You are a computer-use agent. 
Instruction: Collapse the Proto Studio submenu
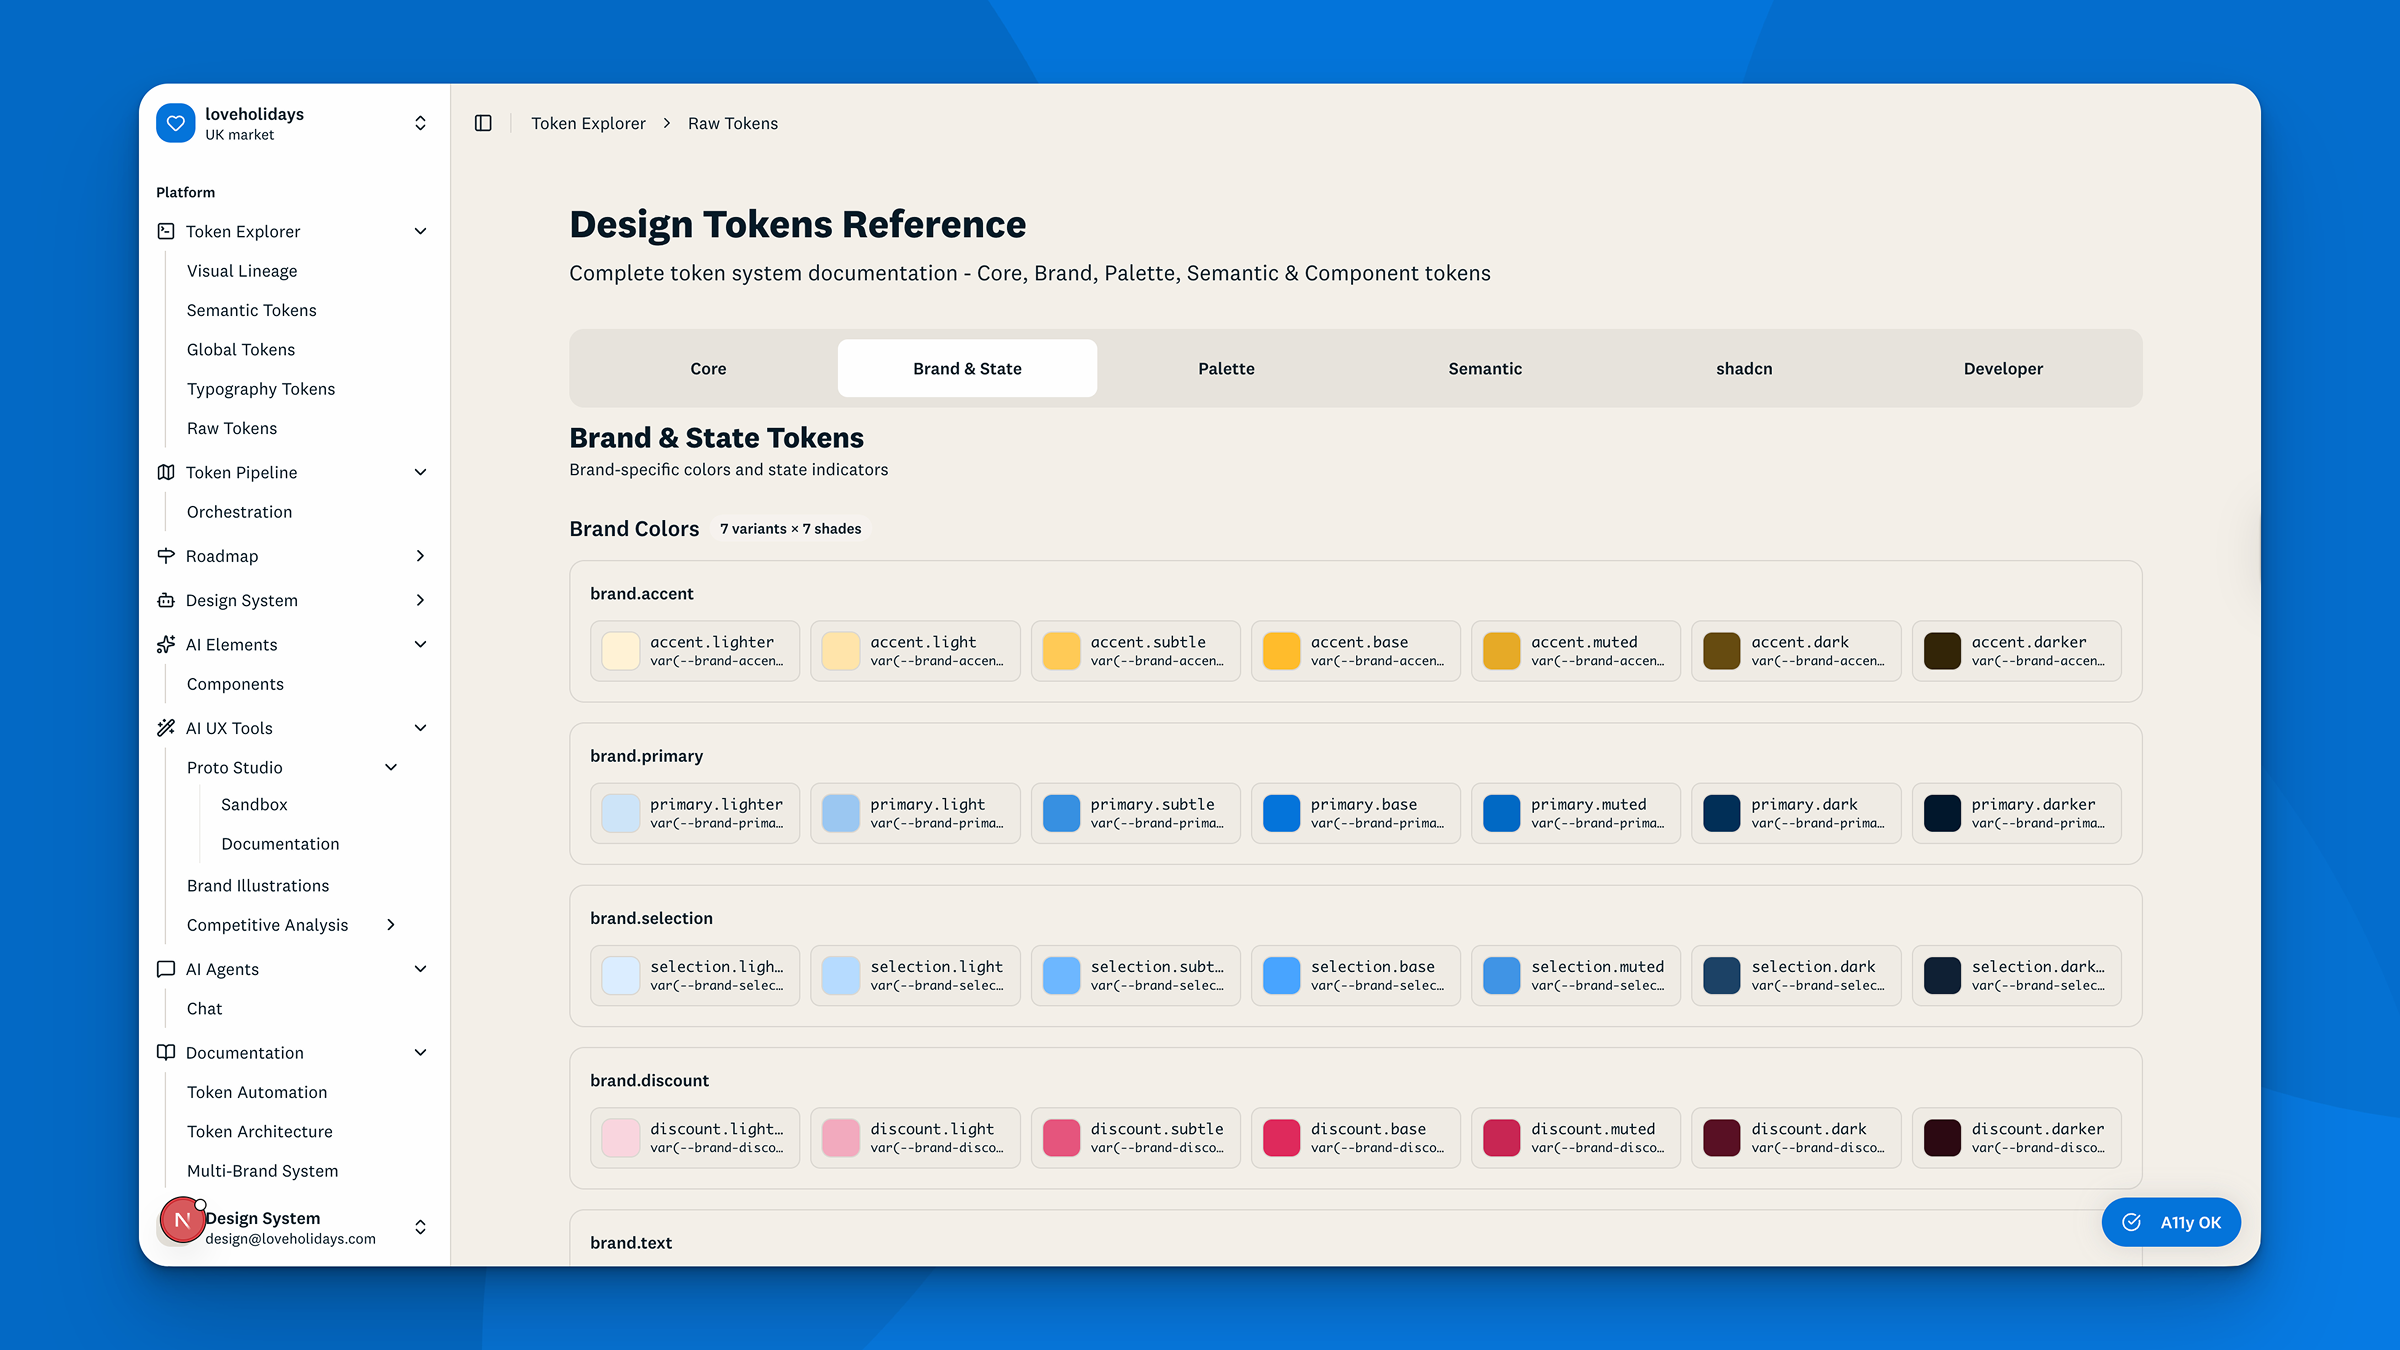391,767
